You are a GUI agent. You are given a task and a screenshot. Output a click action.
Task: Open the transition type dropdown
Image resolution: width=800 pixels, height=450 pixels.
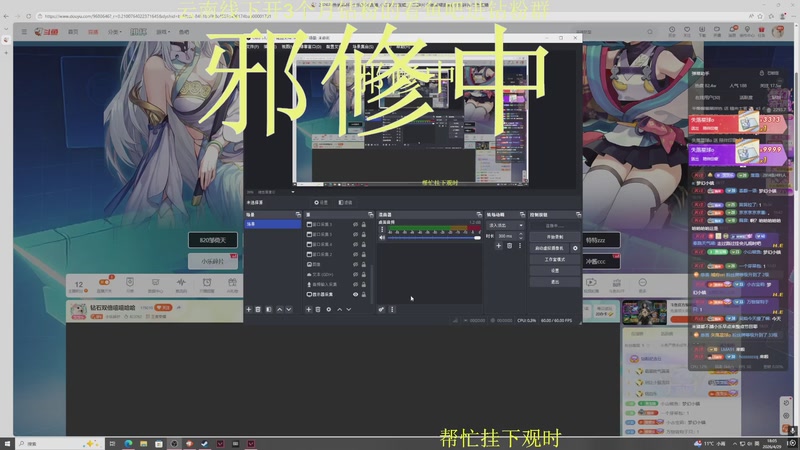[x=505, y=226]
